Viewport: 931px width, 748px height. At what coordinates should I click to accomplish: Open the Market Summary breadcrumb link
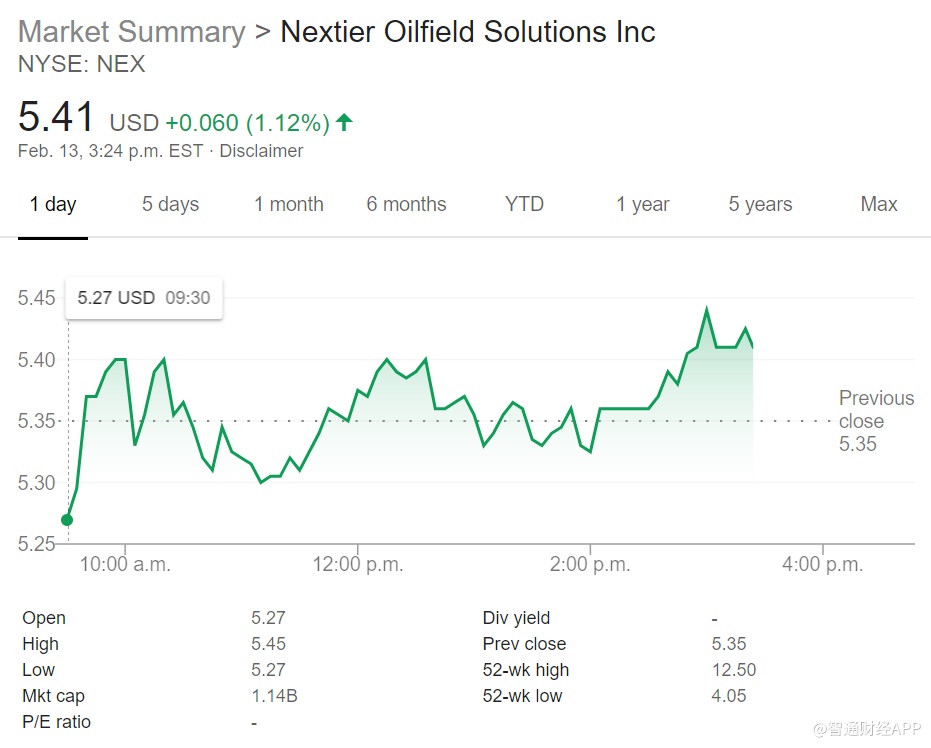pos(131,31)
